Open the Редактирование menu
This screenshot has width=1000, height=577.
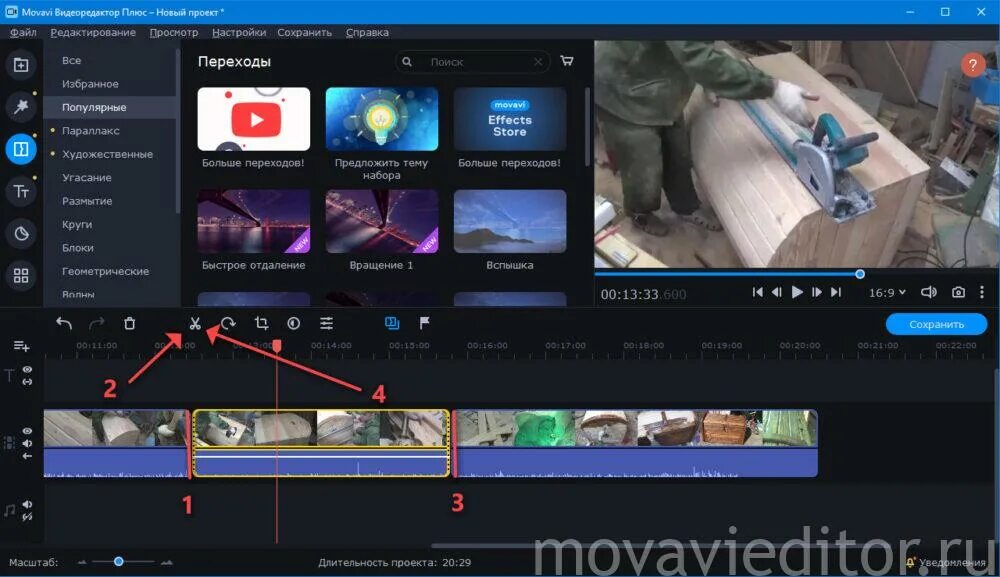point(93,33)
